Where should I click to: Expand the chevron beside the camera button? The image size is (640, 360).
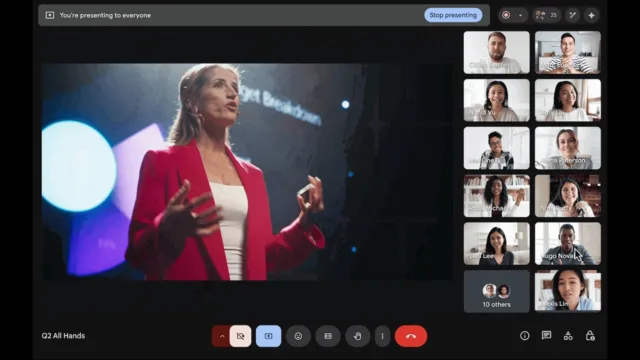pos(222,336)
